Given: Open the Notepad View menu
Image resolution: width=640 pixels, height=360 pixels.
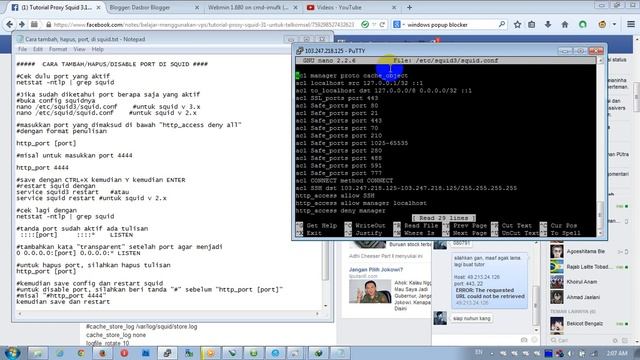Looking at the screenshot, I should coord(79,49).
